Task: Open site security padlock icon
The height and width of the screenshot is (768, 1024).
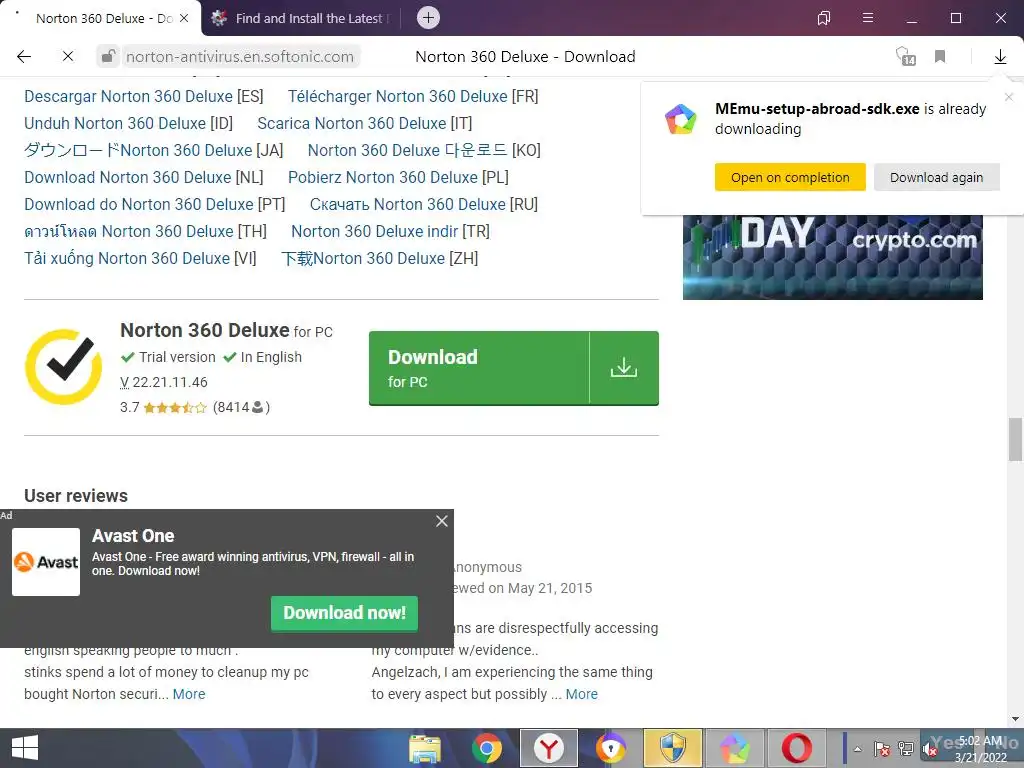Action: 108,57
